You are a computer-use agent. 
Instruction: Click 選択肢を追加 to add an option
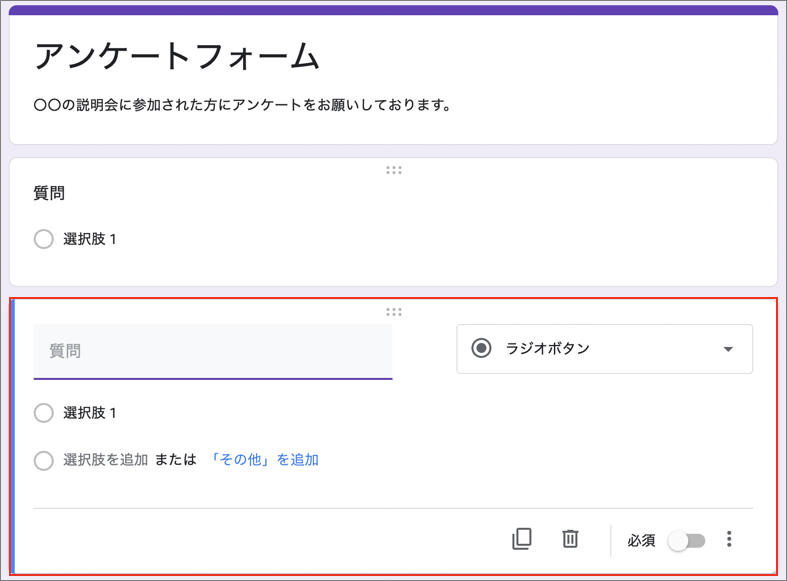[x=105, y=460]
